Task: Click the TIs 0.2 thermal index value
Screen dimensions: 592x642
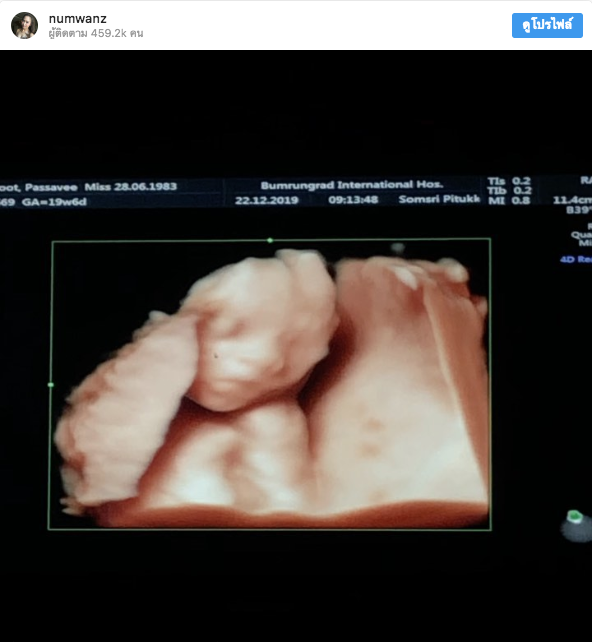Action: (x=509, y=181)
